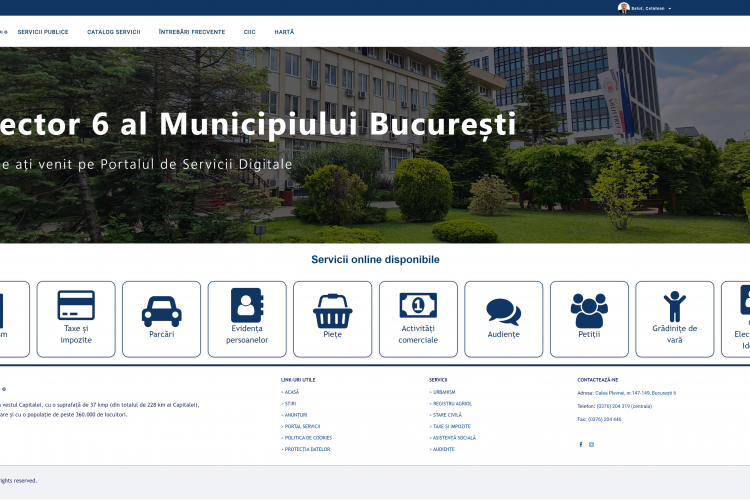Open the Catalog Servicii menu
750x500 pixels.
tap(114, 32)
